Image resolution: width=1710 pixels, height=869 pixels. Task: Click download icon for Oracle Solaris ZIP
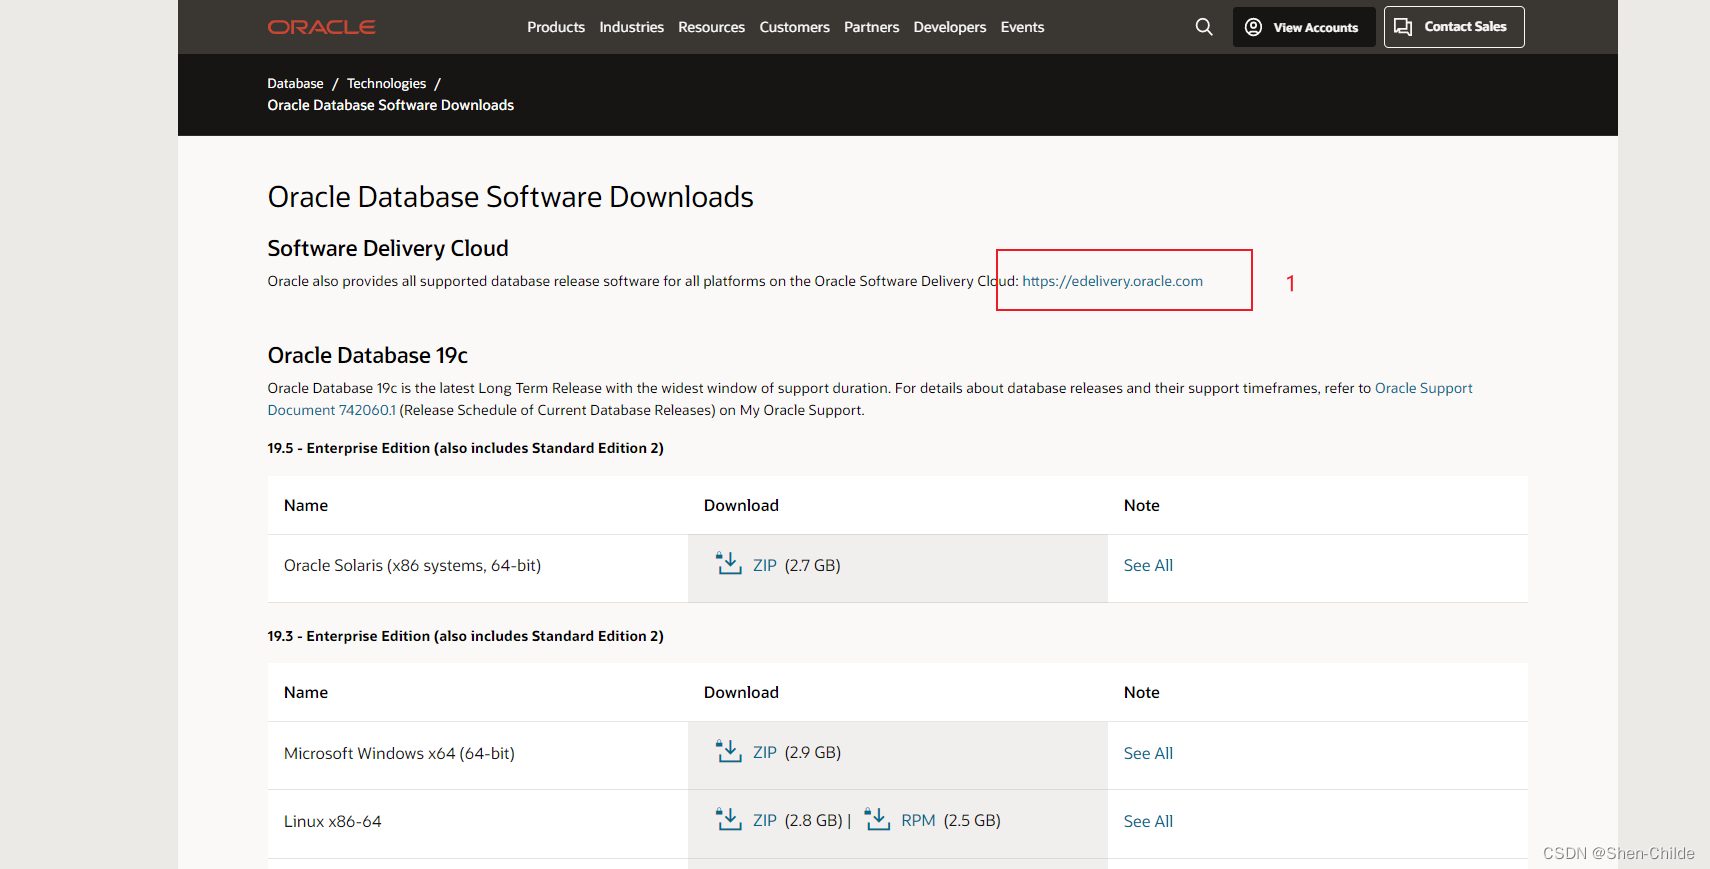pos(729,563)
